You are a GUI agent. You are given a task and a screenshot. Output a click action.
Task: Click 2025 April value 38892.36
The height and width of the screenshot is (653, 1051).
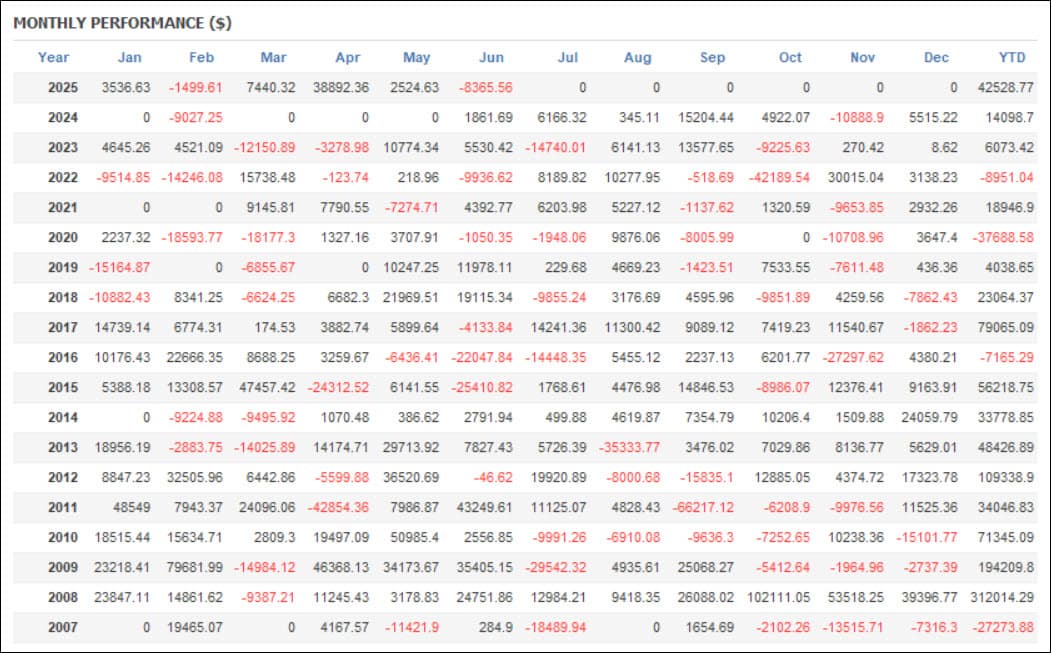coord(341,88)
